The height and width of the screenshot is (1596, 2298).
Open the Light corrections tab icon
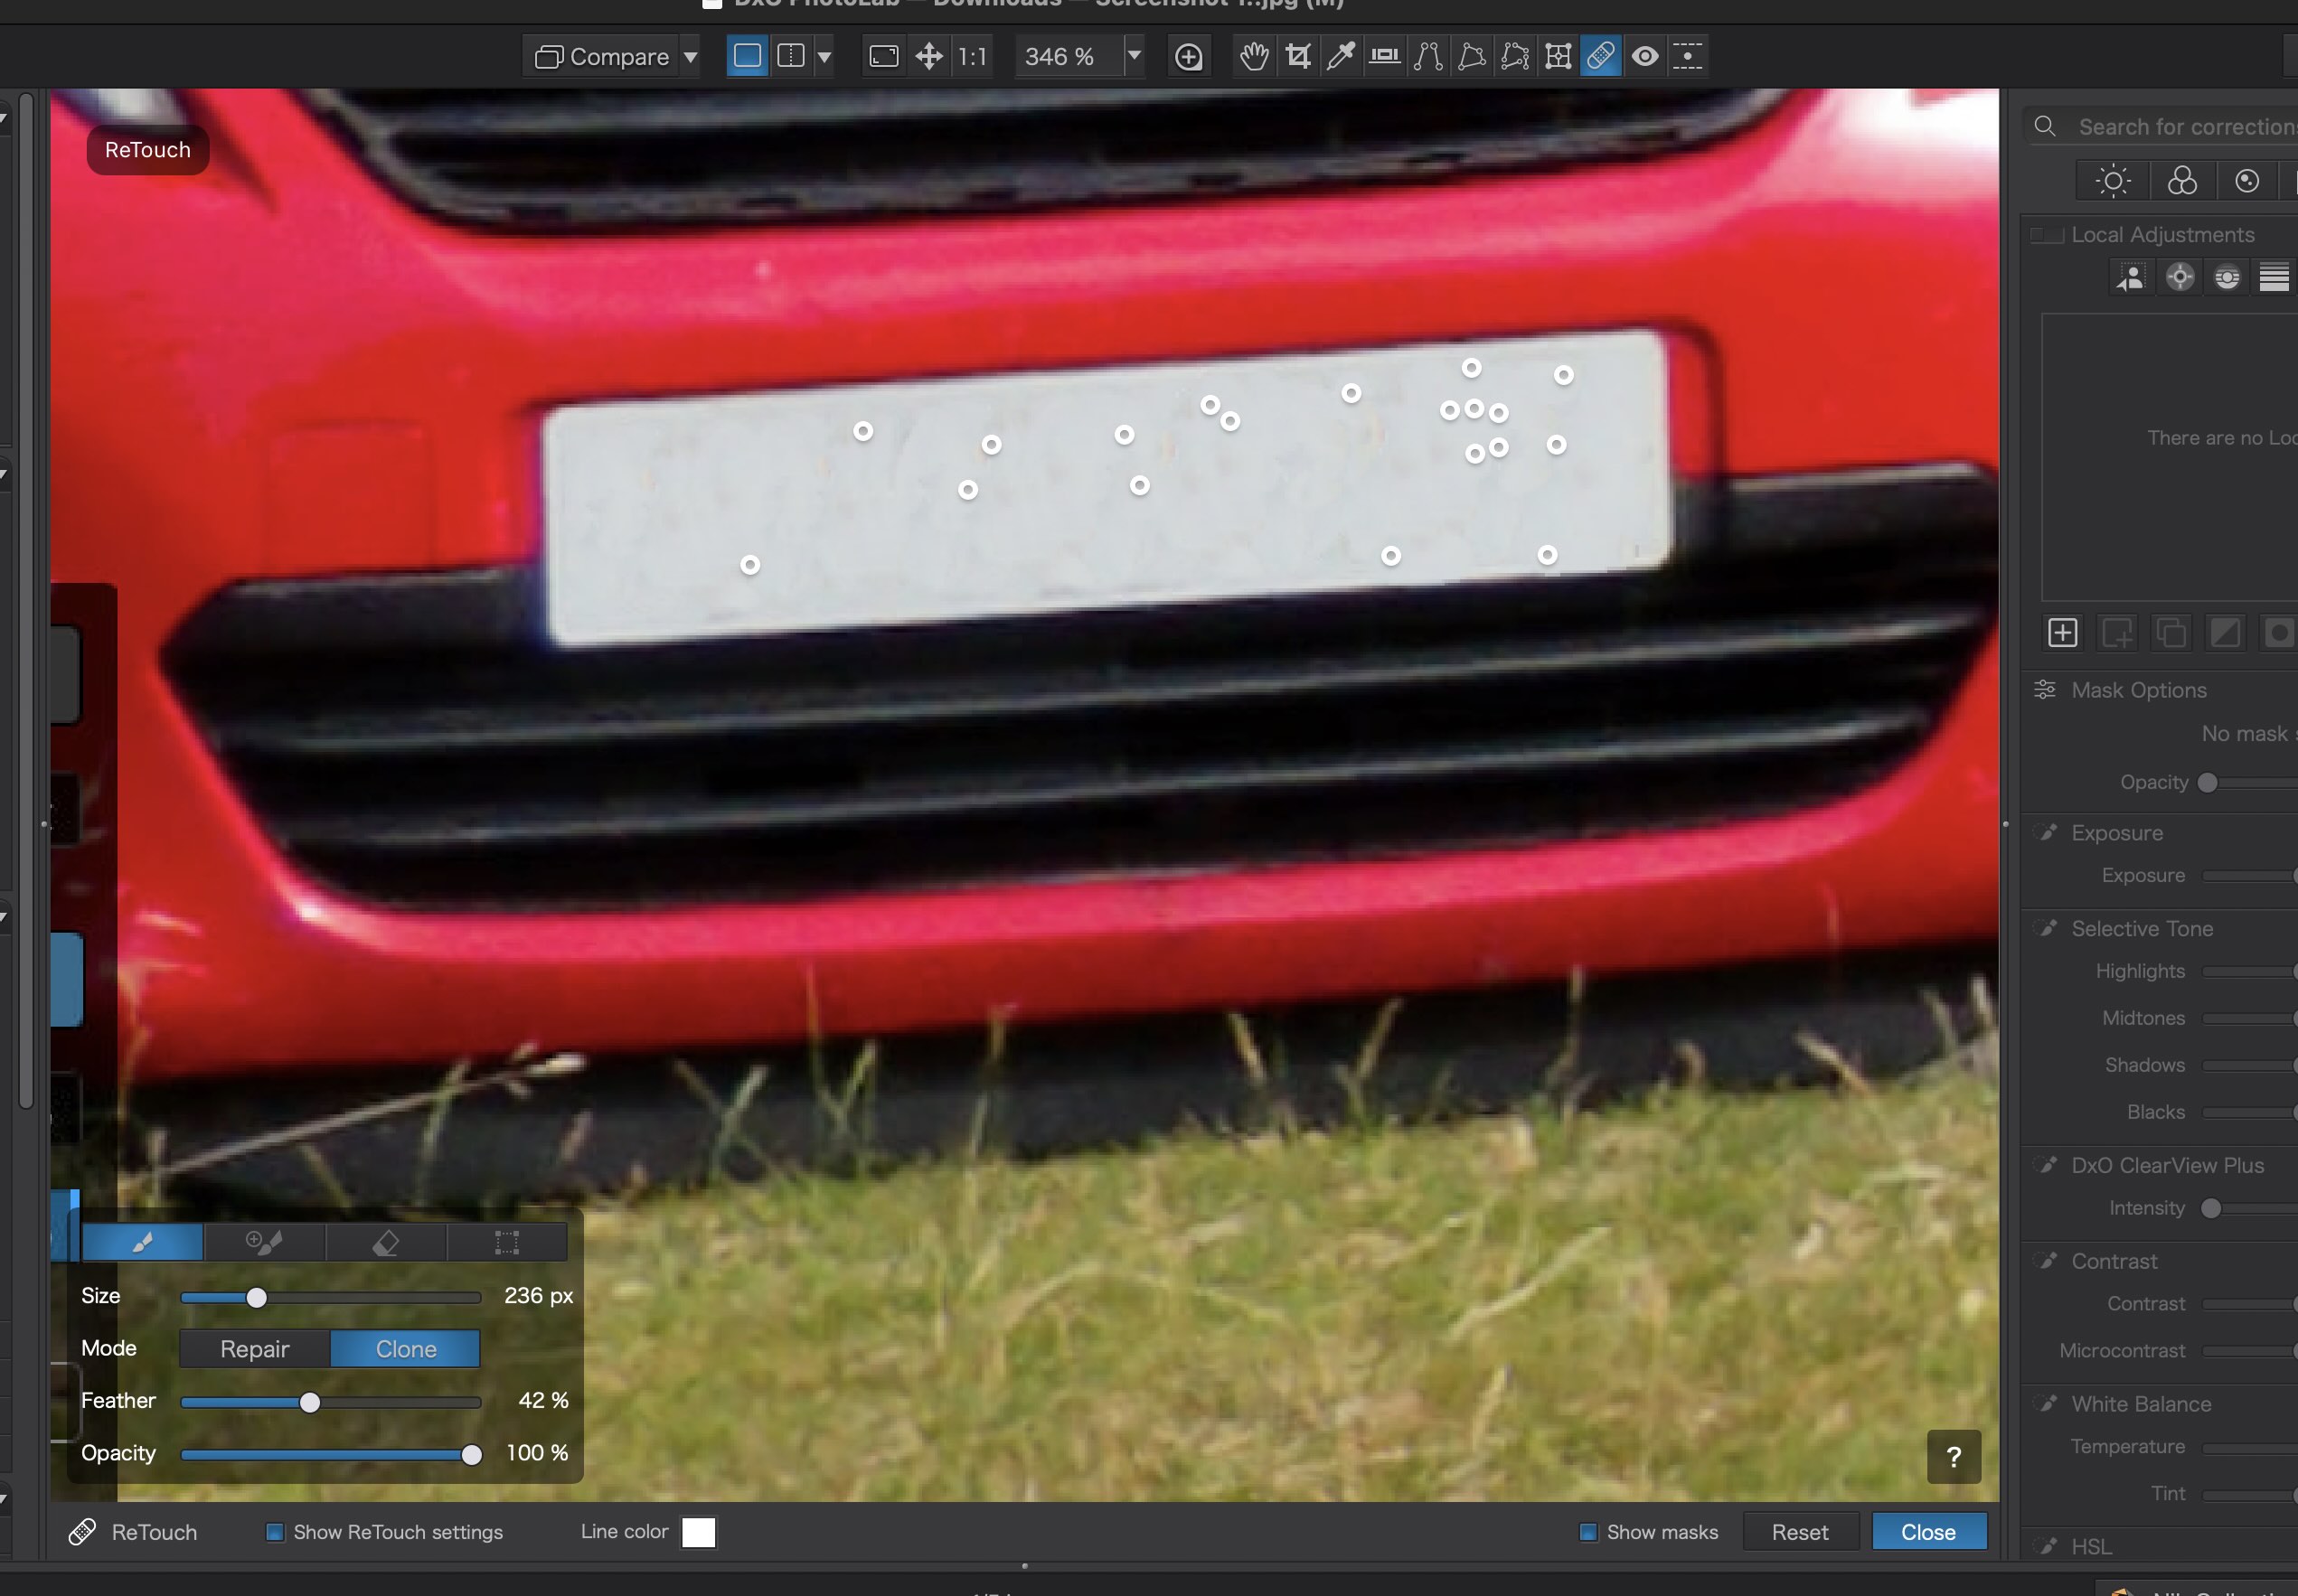(x=2113, y=181)
